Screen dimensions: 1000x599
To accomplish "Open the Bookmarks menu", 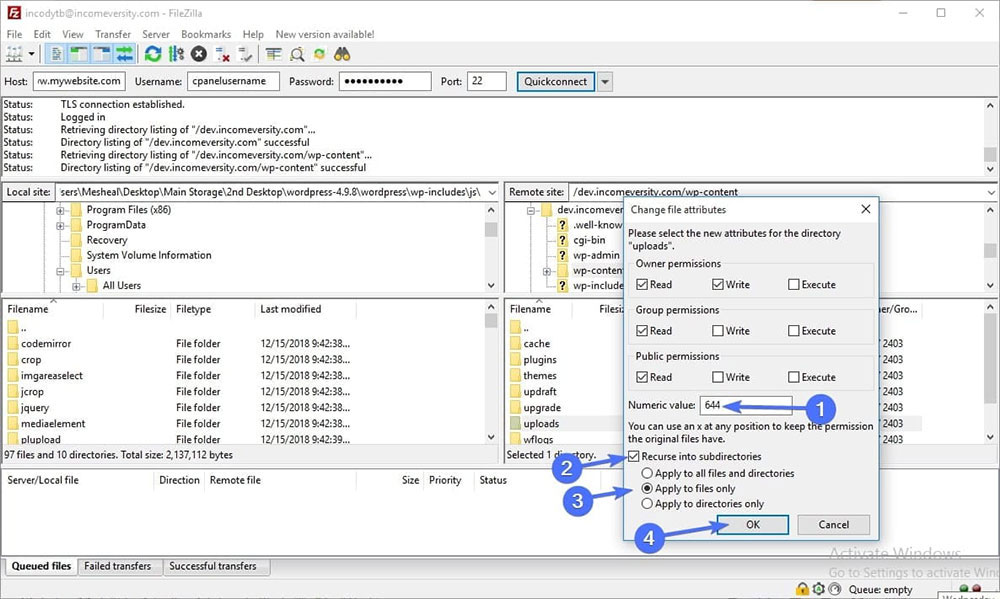I will point(206,34).
